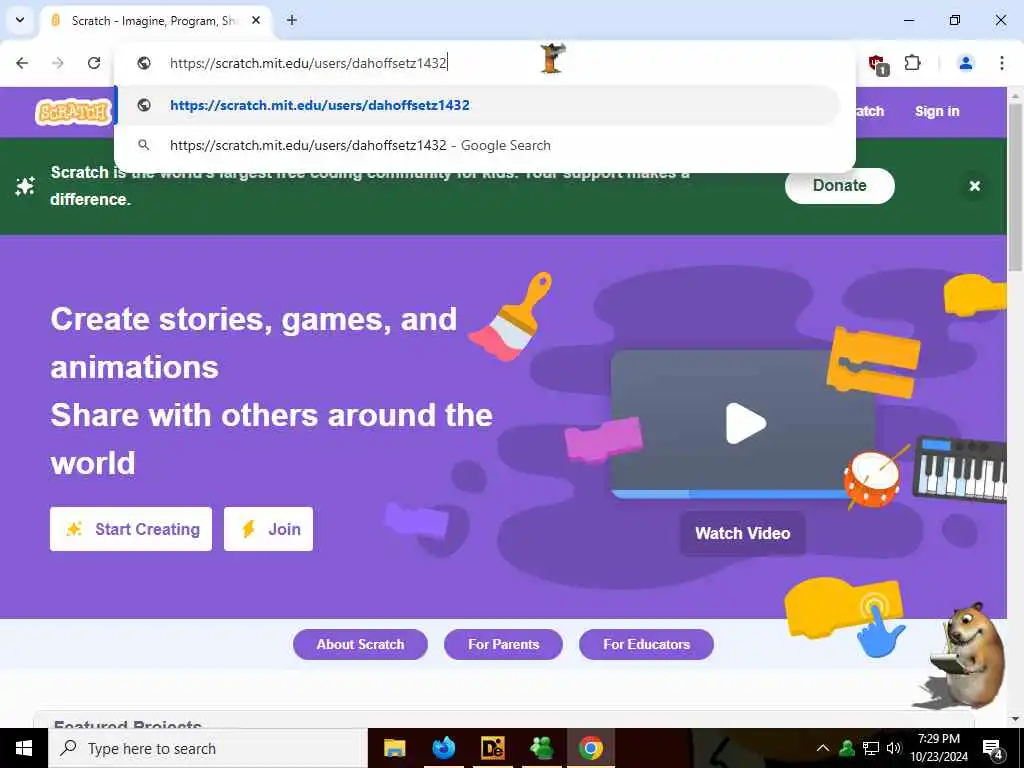The height and width of the screenshot is (768, 1024).
Task: Open File Explorer from taskbar
Action: coord(394,748)
